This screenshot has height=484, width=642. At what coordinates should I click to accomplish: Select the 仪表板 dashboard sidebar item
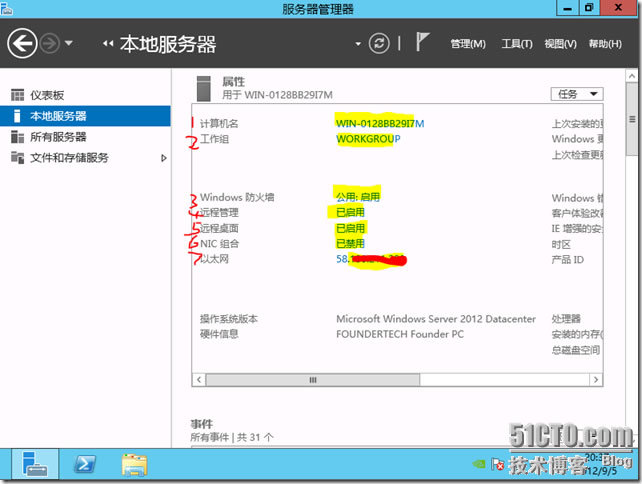point(47,95)
